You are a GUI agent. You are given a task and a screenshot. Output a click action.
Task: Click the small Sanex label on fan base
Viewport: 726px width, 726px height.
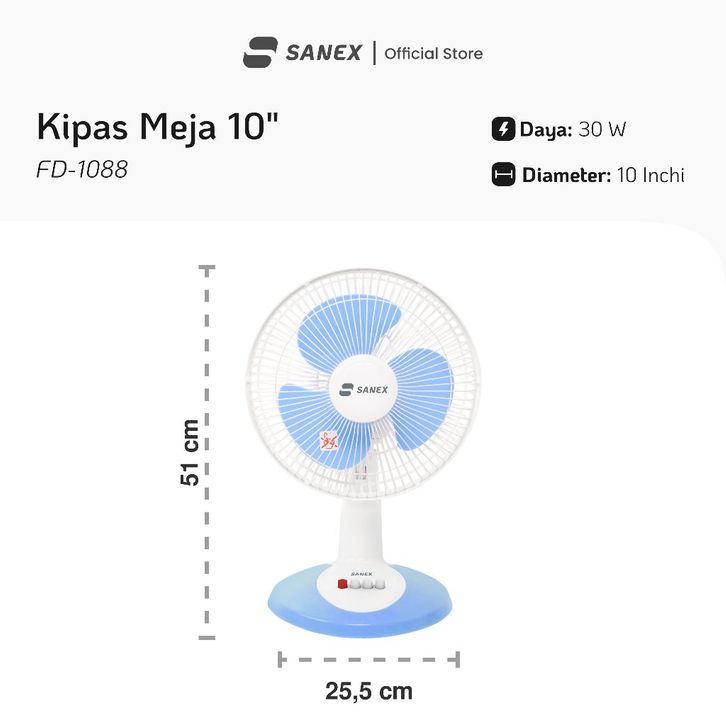pos(361,574)
